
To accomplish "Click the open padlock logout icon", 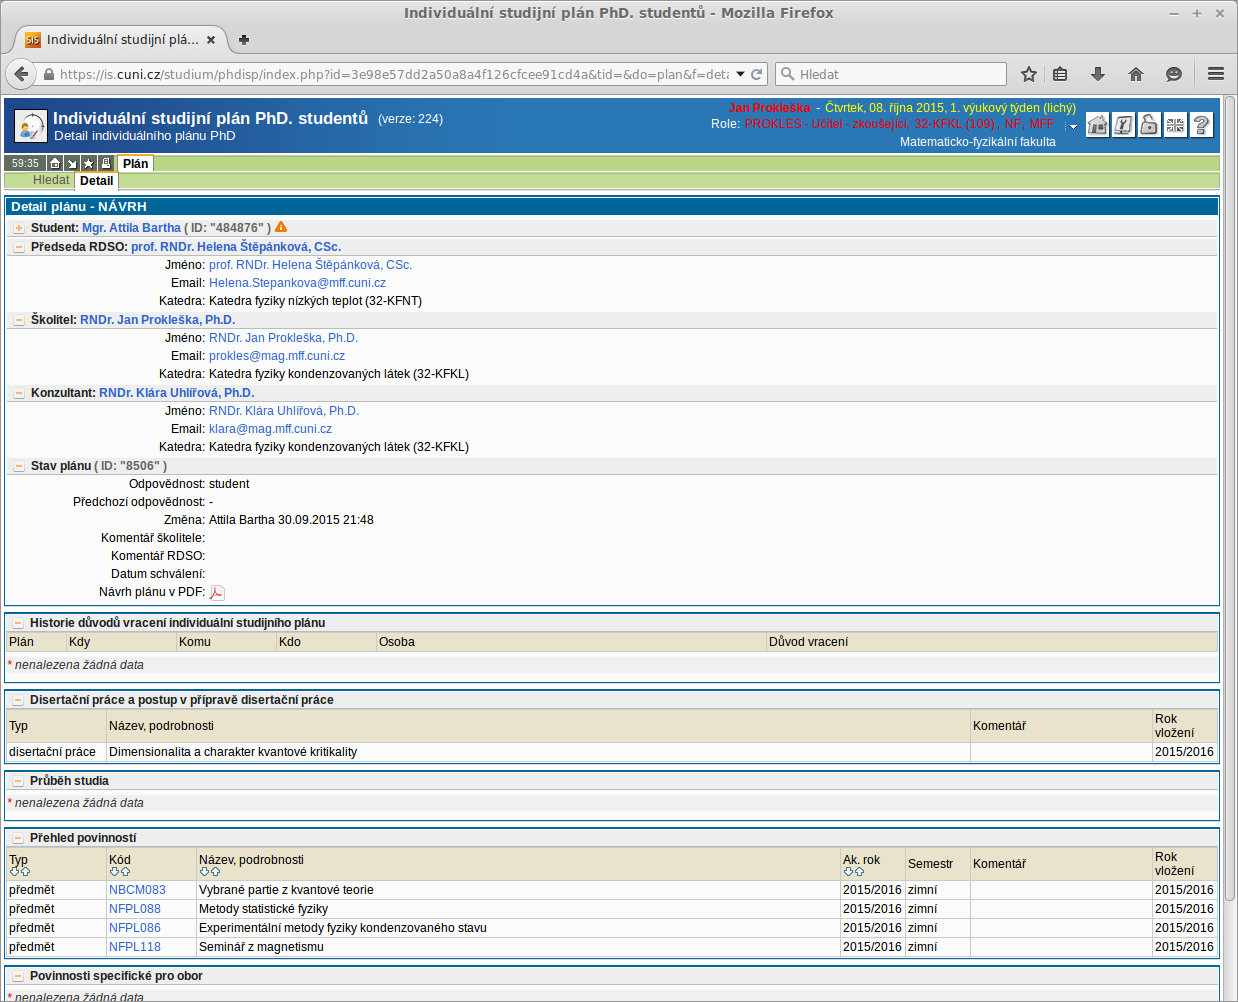I will (x=1150, y=125).
